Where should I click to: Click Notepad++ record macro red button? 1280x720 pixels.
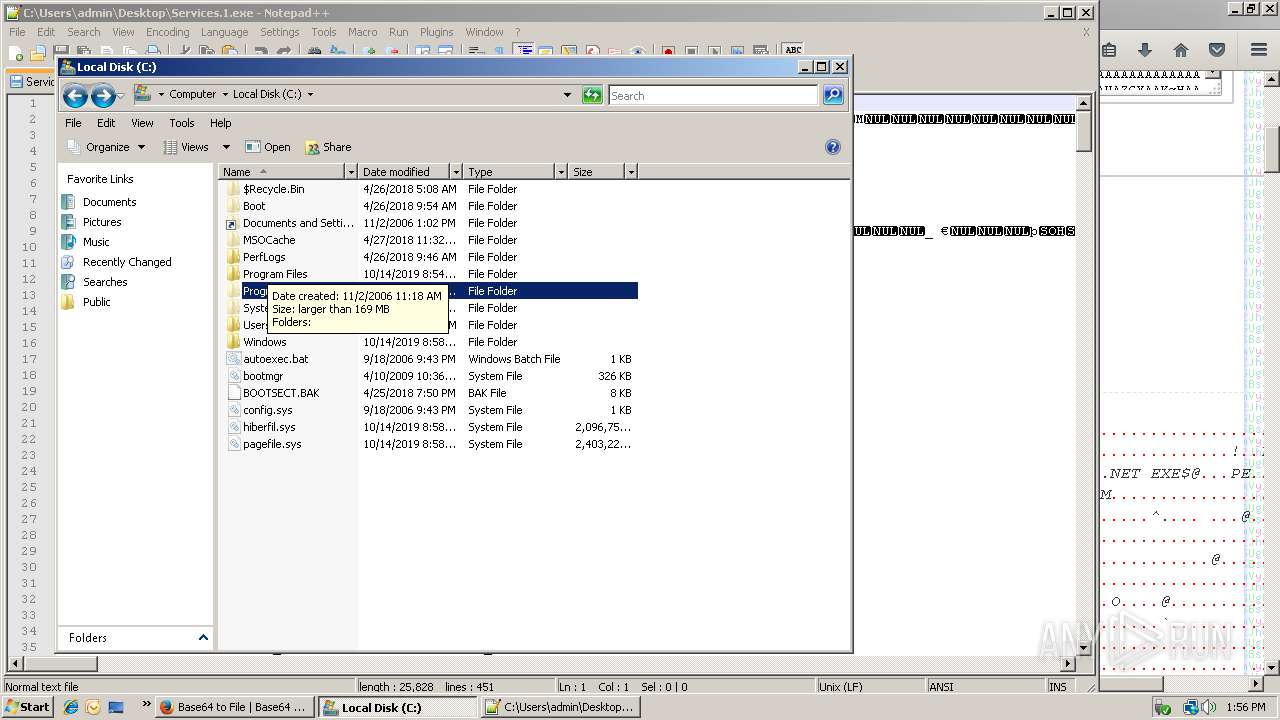[x=668, y=52]
